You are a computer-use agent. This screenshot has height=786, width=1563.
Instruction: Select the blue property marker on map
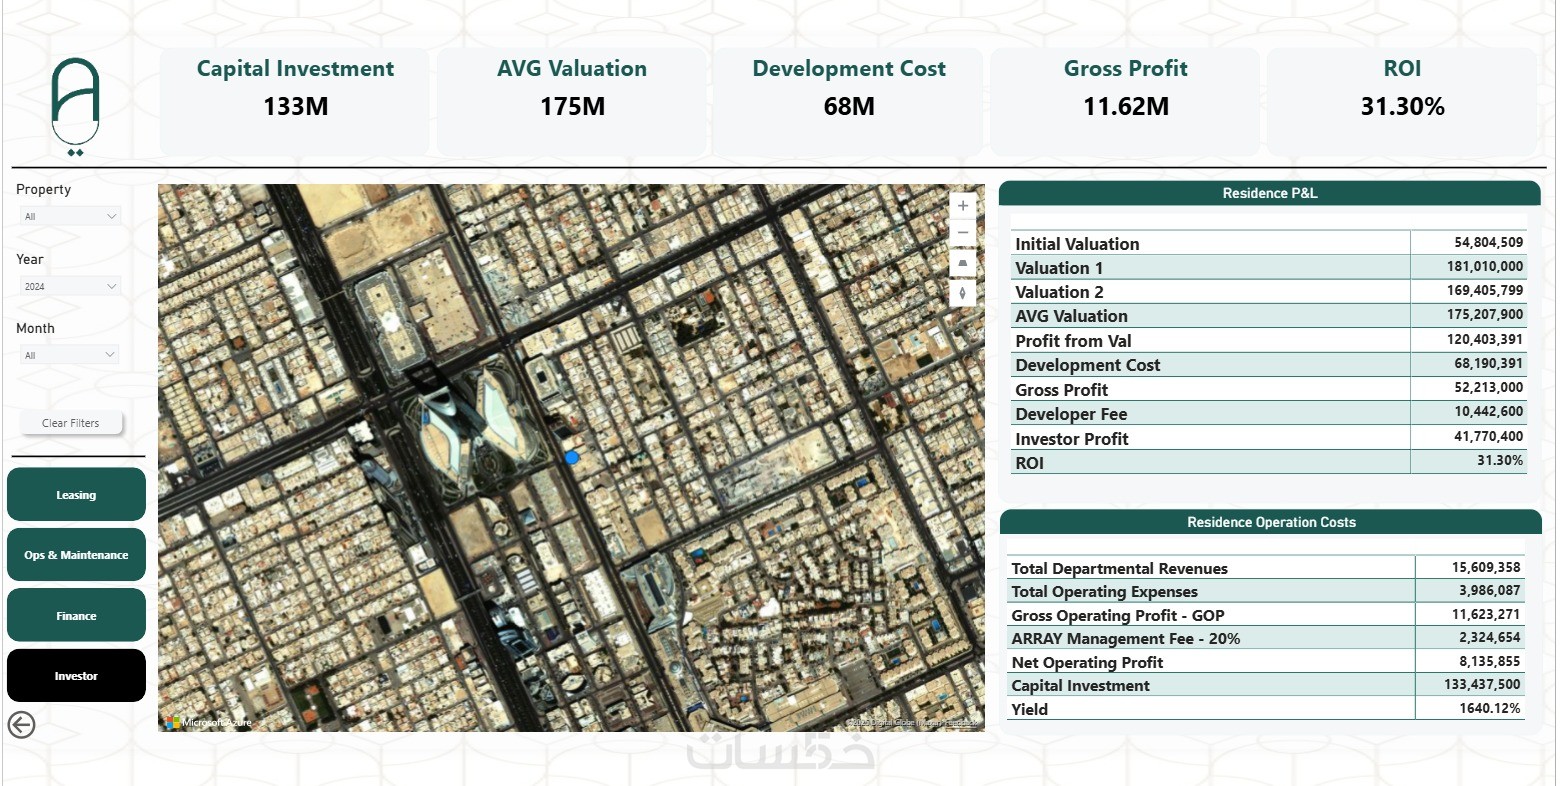point(572,457)
